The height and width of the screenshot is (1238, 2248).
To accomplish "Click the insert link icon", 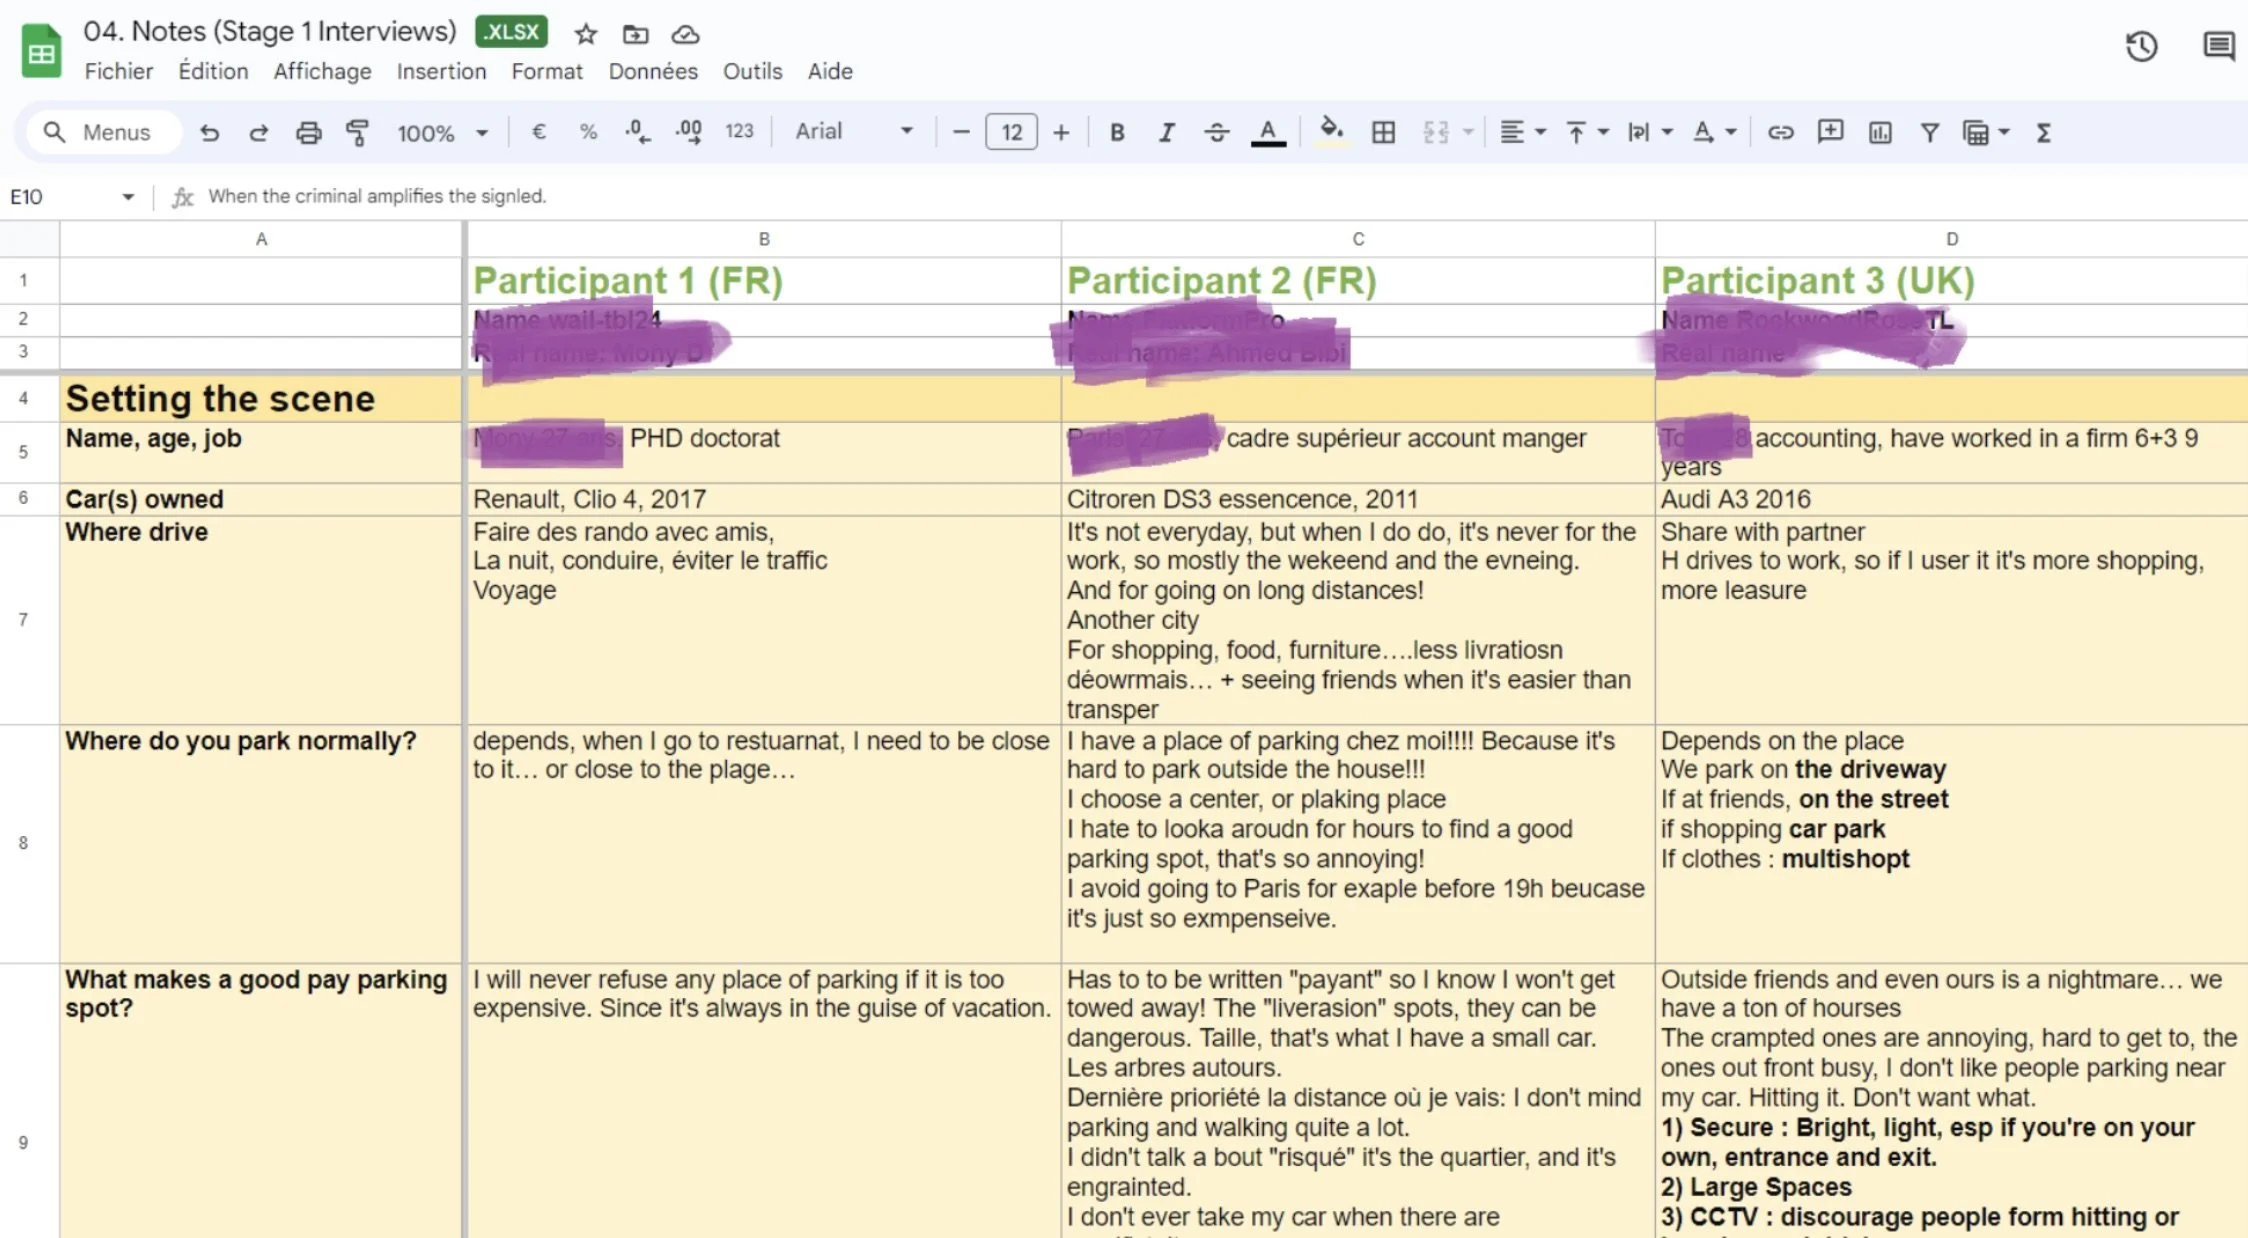I will pyautogui.click(x=1780, y=132).
